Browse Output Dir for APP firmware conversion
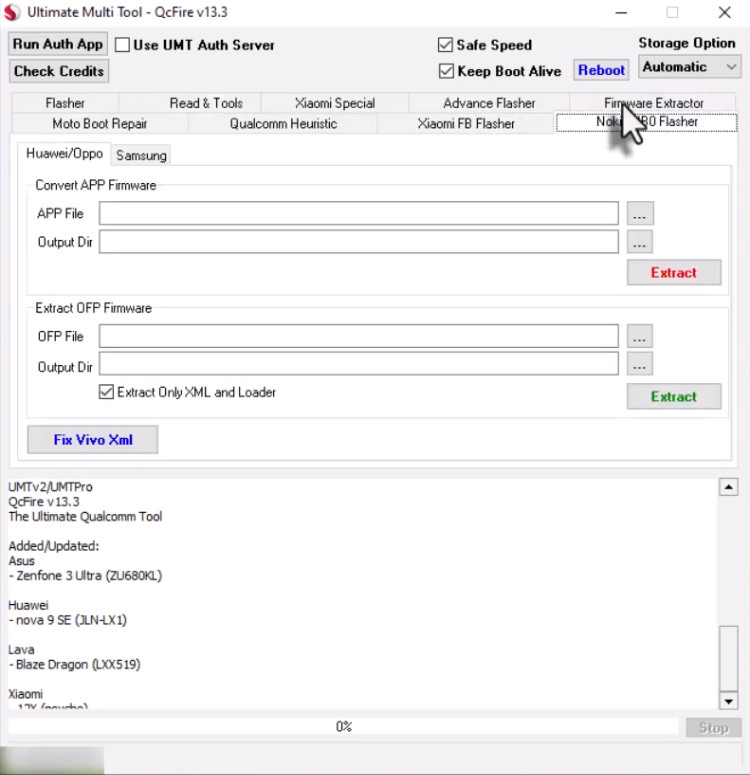This screenshot has height=775, width=750. click(640, 242)
